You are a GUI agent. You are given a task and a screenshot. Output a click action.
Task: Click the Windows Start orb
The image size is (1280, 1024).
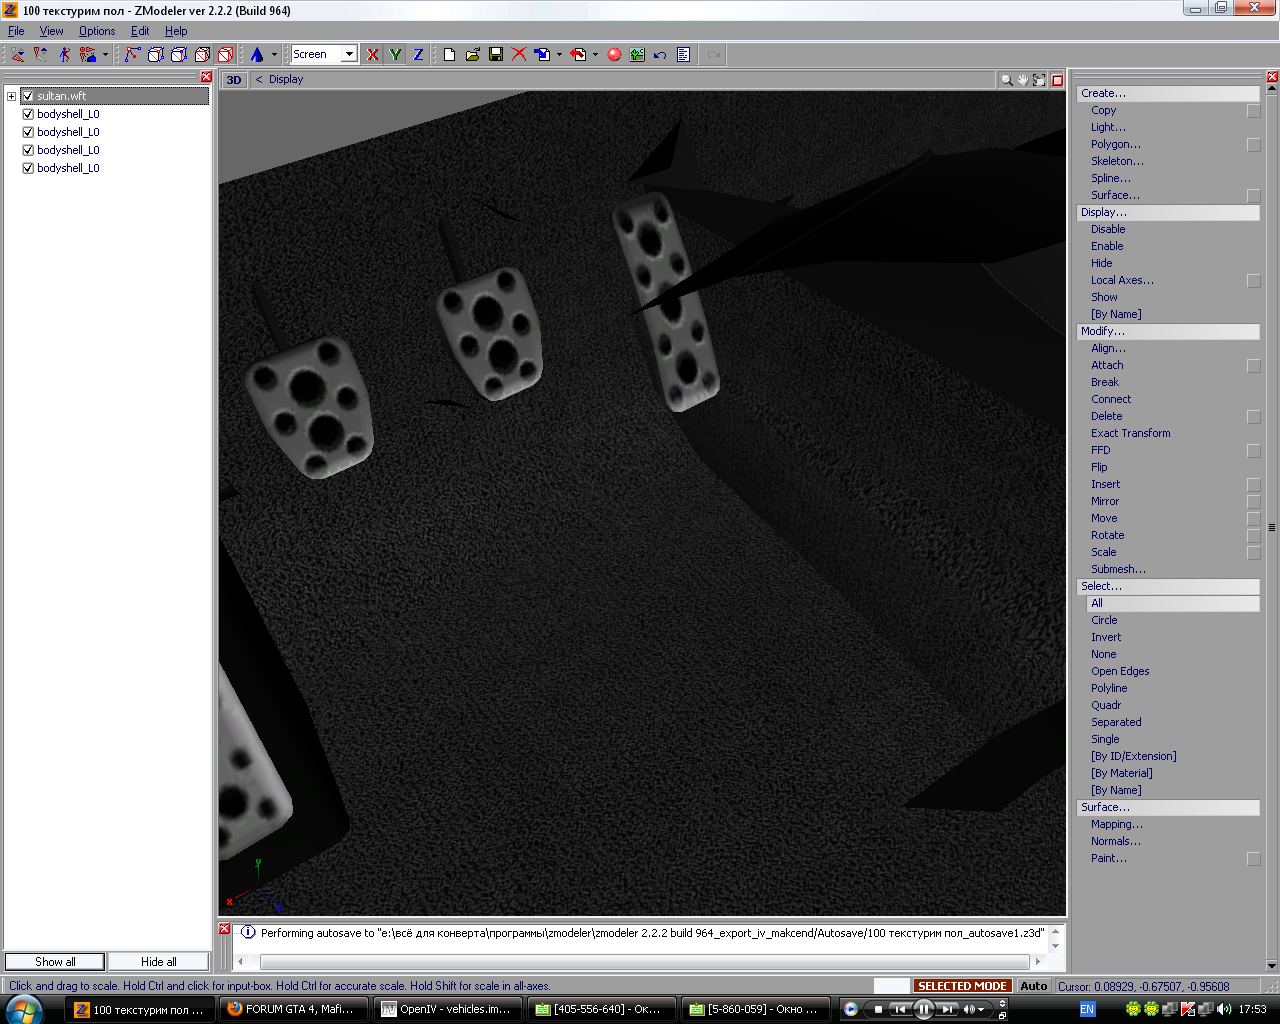pos(24,1009)
